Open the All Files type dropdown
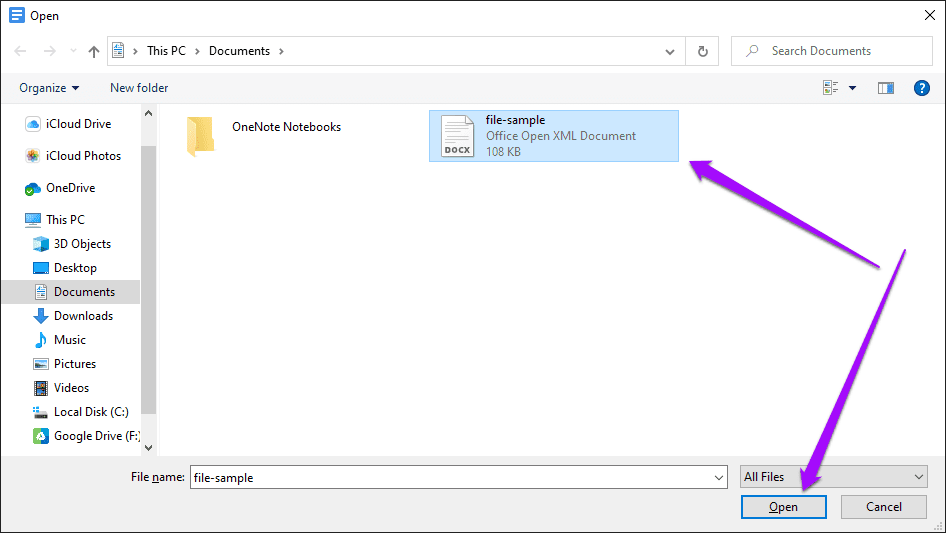The image size is (946, 533). 834,477
